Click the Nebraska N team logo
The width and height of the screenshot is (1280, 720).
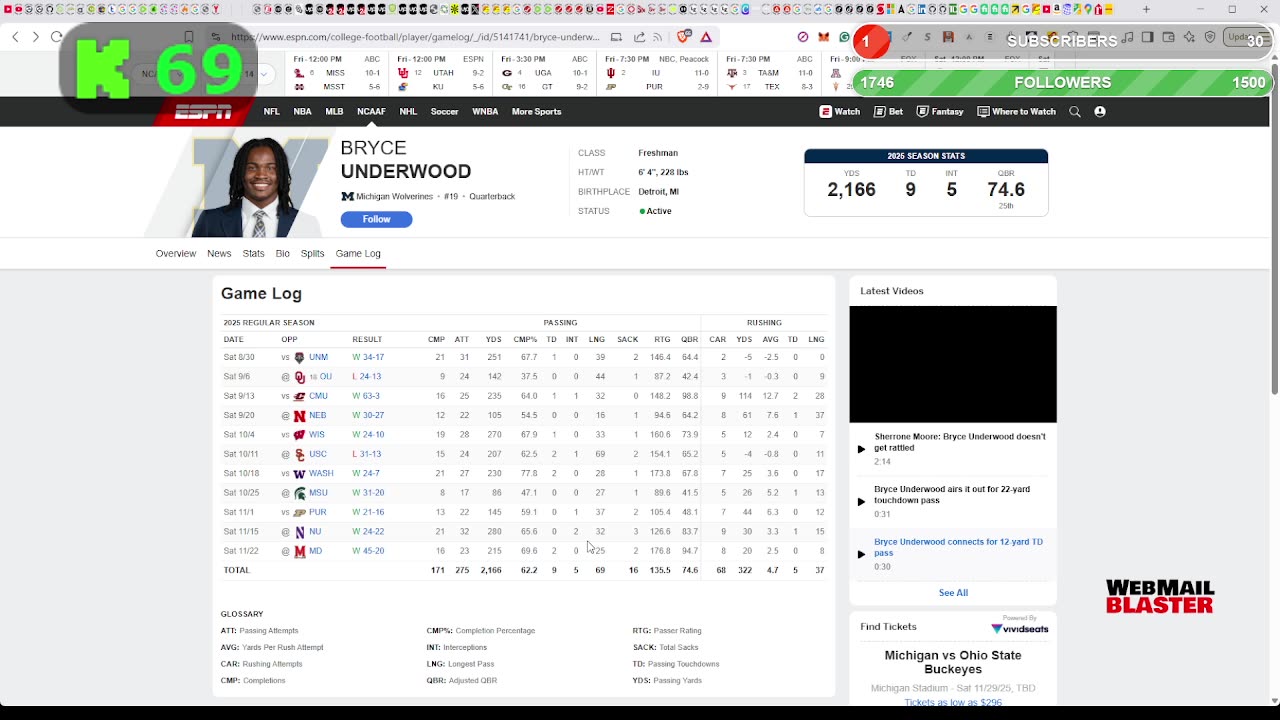[299, 416]
